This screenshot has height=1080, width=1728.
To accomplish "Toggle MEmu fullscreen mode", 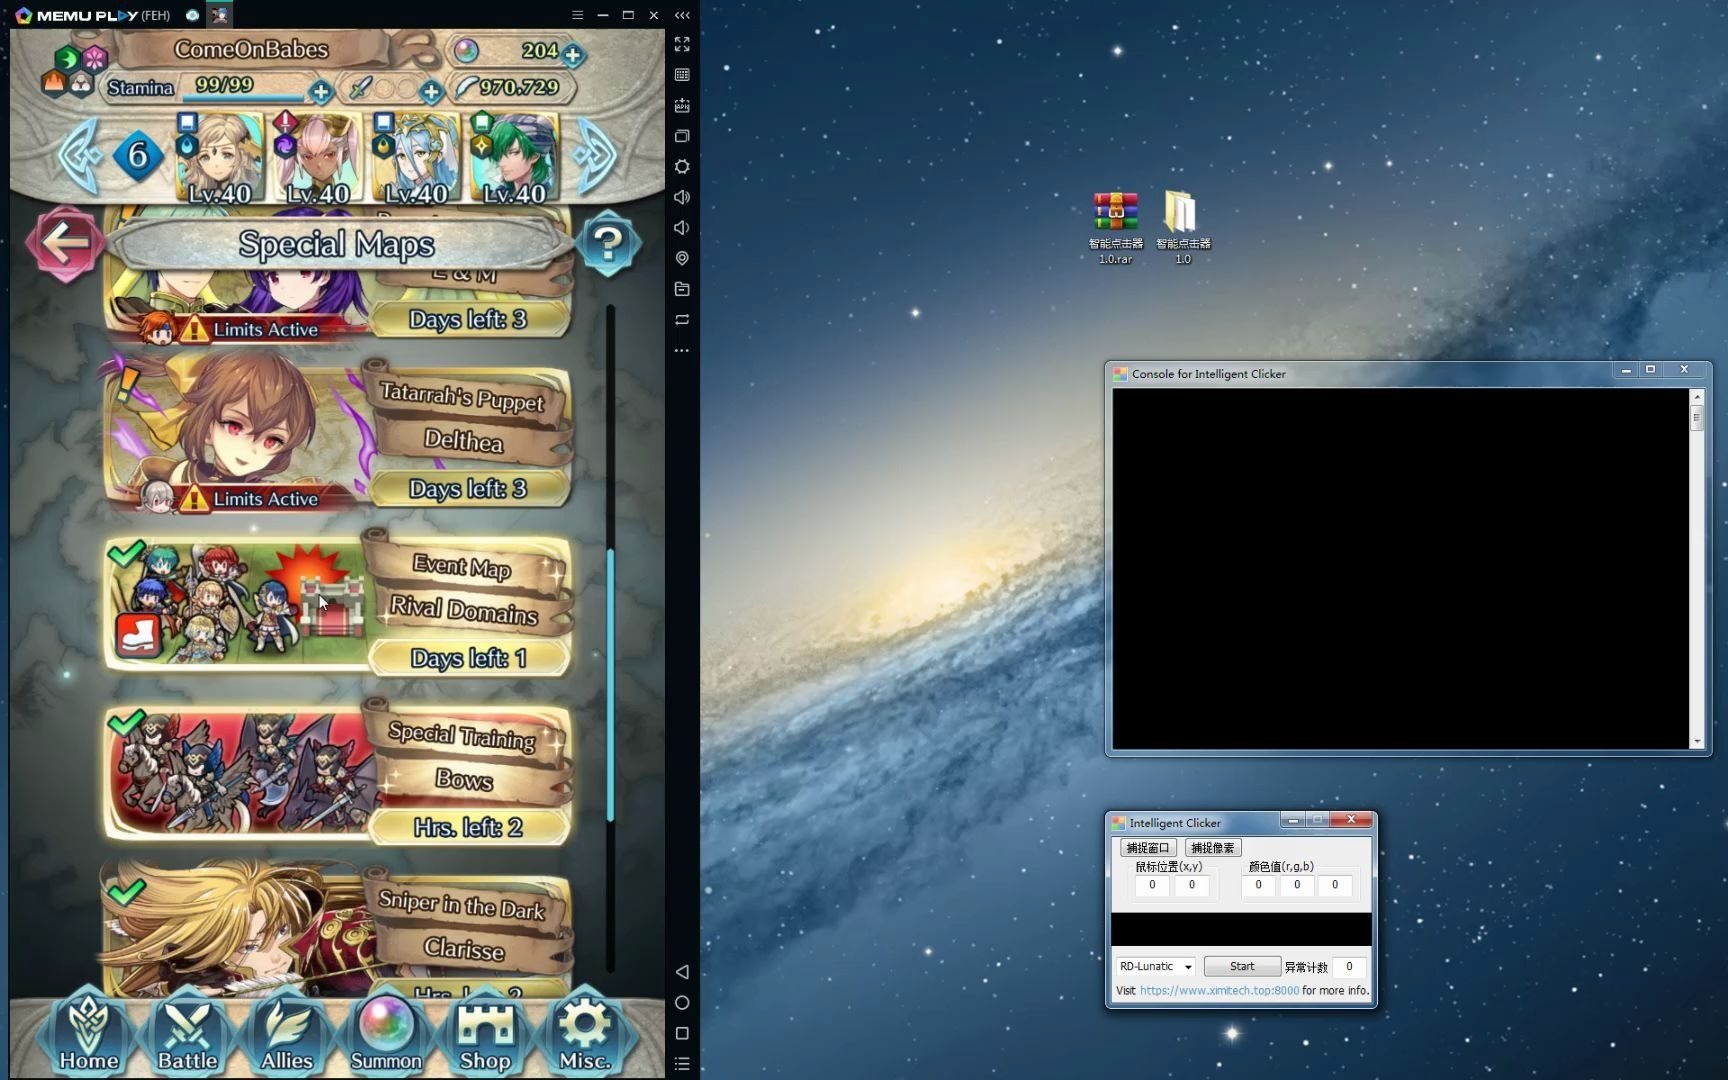I will pos(682,44).
